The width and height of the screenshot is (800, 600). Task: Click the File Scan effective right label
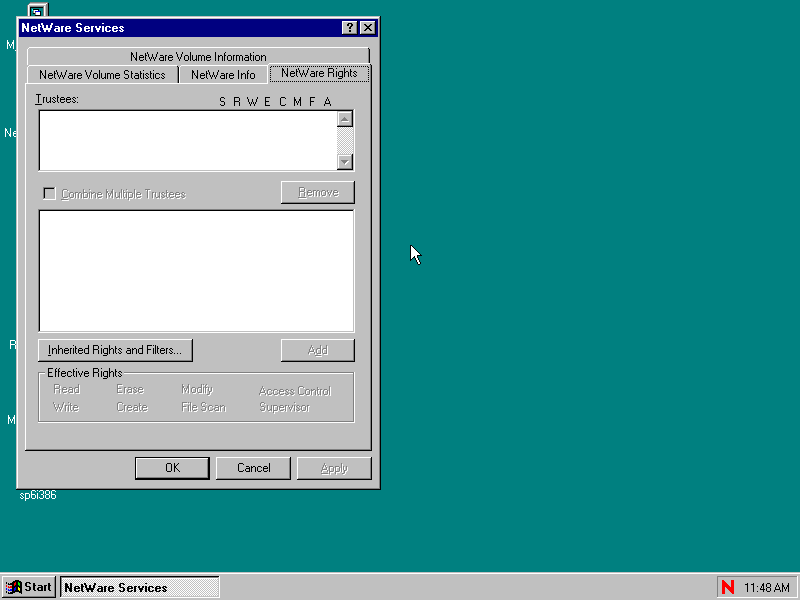click(x=204, y=407)
